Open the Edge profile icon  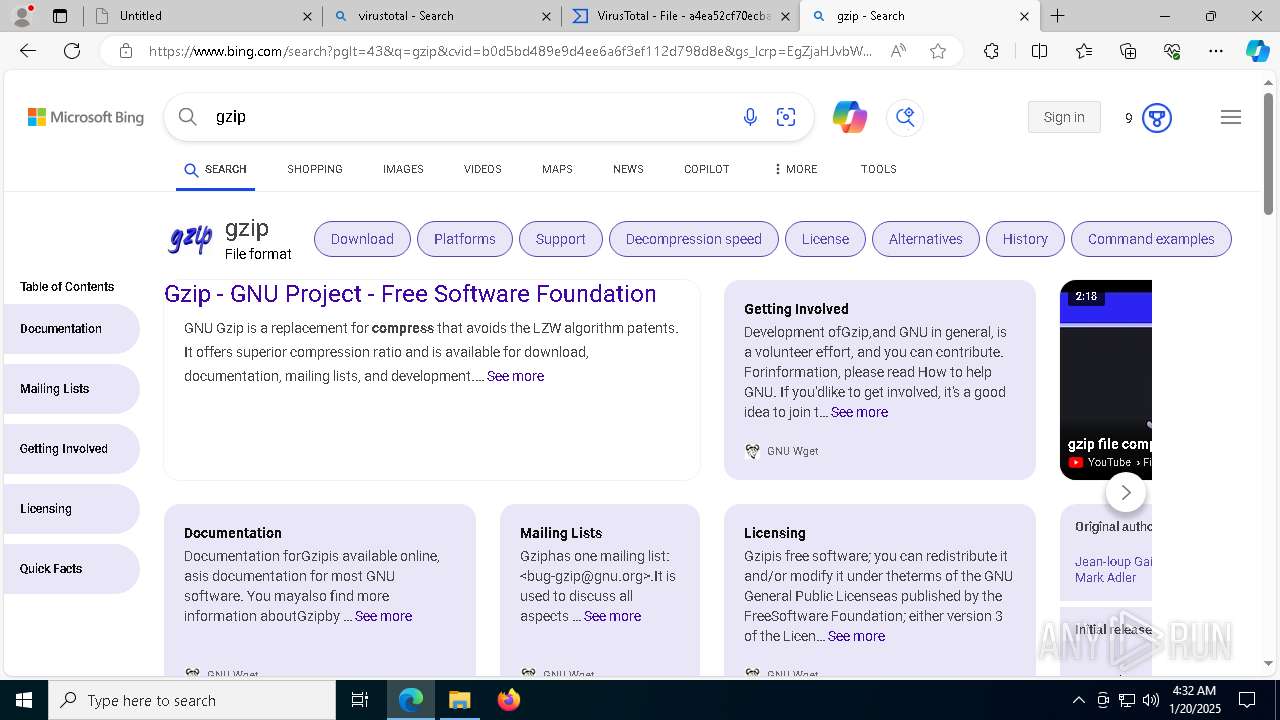click(x=22, y=15)
